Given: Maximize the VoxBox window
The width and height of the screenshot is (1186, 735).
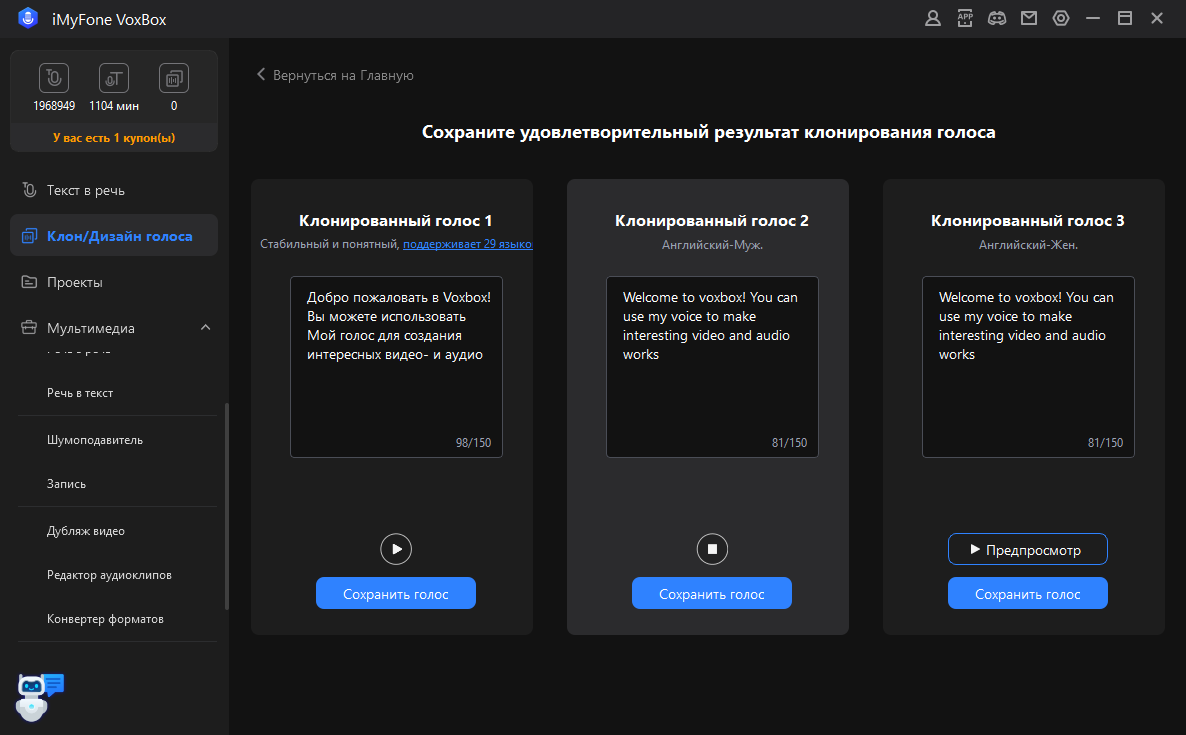Looking at the screenshot, I should tap(1125, 18).
